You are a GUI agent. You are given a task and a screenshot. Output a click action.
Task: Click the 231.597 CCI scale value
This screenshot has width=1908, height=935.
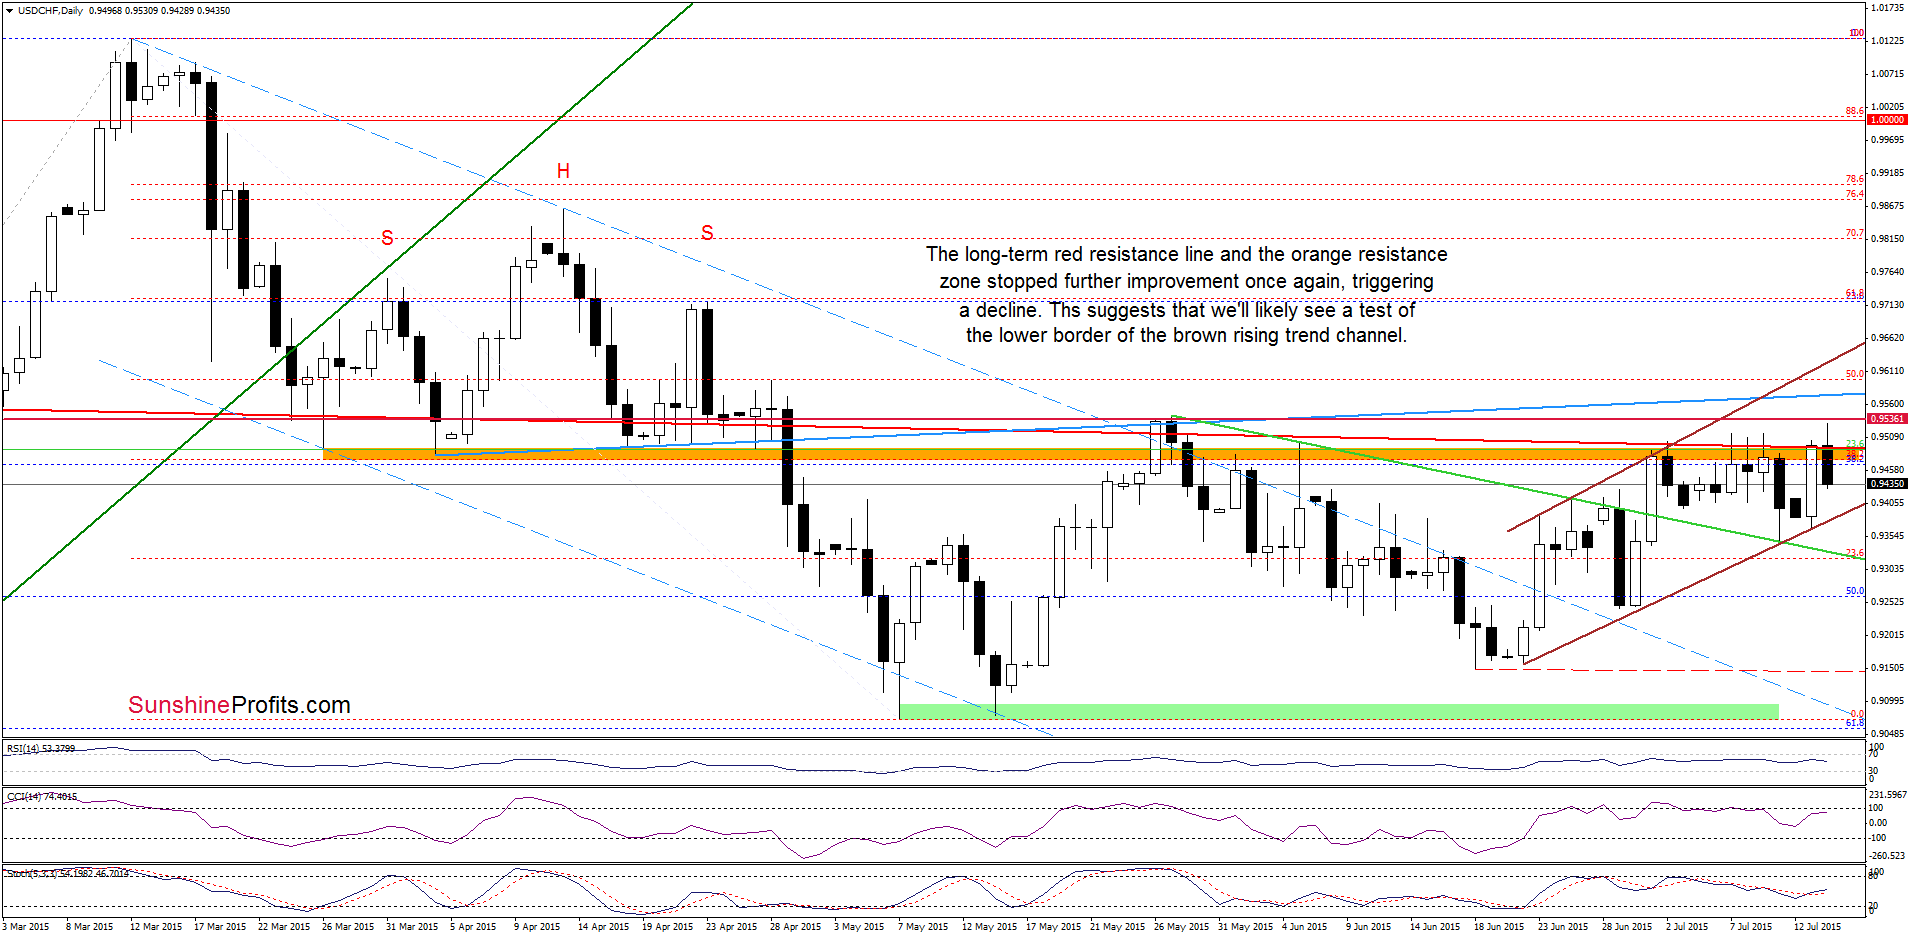coord(1887,795)
